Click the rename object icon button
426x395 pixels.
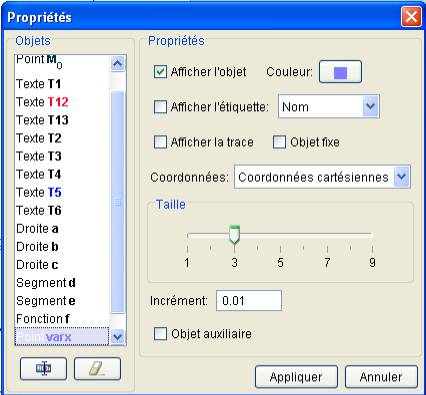43,369
